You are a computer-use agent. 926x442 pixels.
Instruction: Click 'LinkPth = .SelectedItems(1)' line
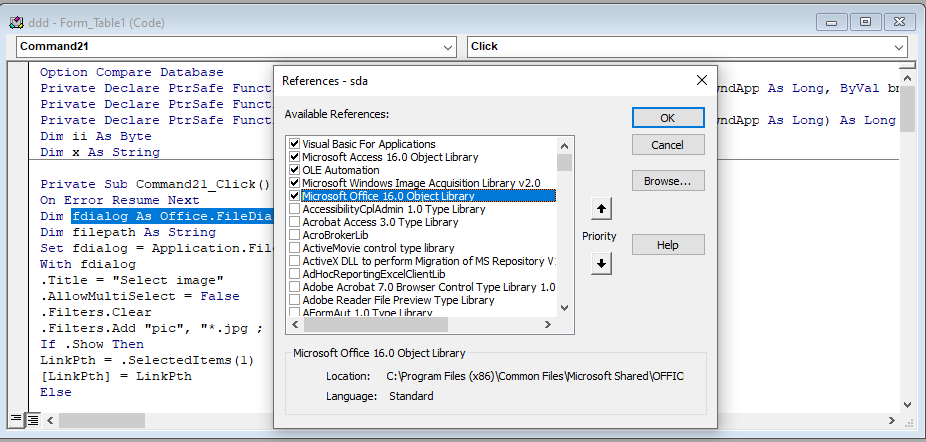(146, 359)
